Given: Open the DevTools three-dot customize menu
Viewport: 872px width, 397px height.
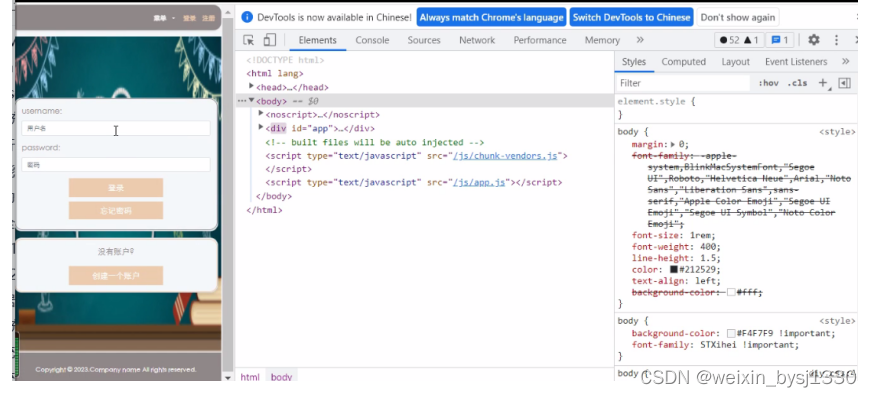Looking at the screenshot, I should point(836,40).
